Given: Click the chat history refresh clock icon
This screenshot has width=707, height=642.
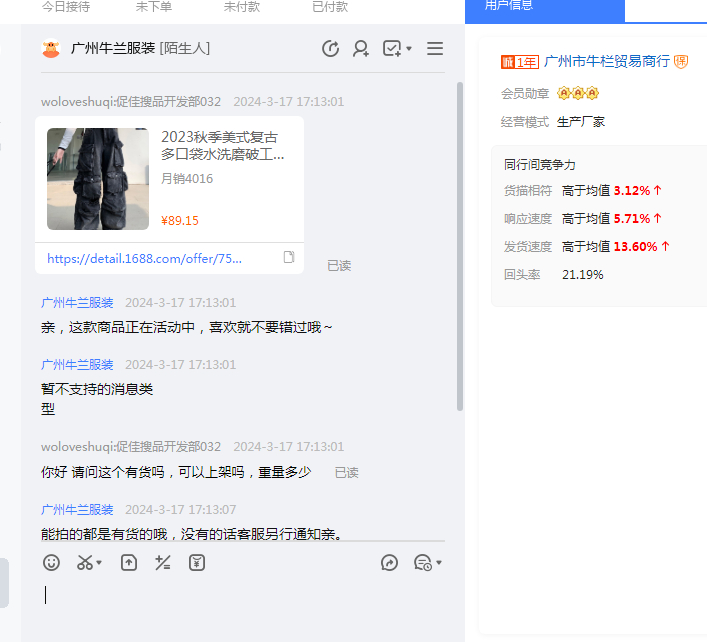Looking at the screenshot, I should click(x=331, y=48).
